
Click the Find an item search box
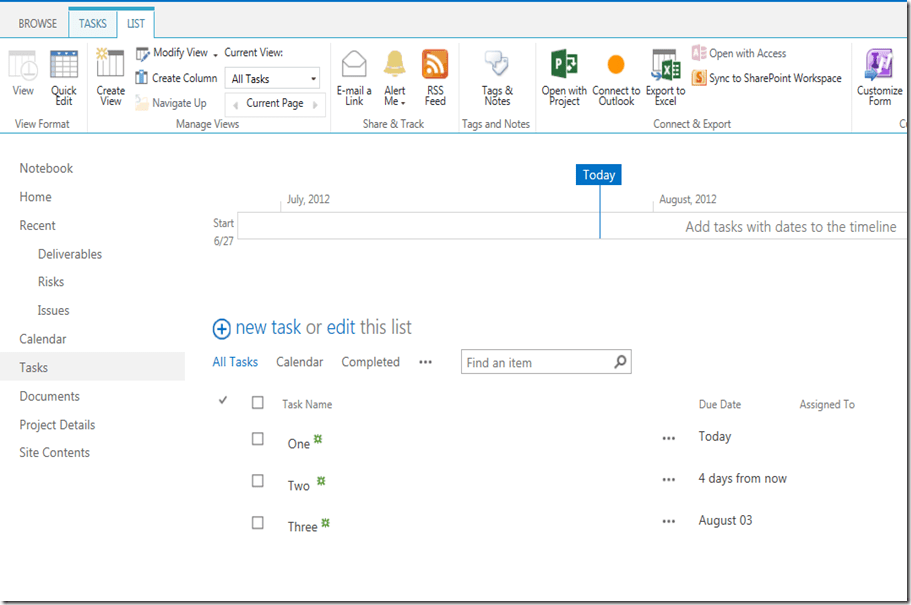[x=536, y=362]
